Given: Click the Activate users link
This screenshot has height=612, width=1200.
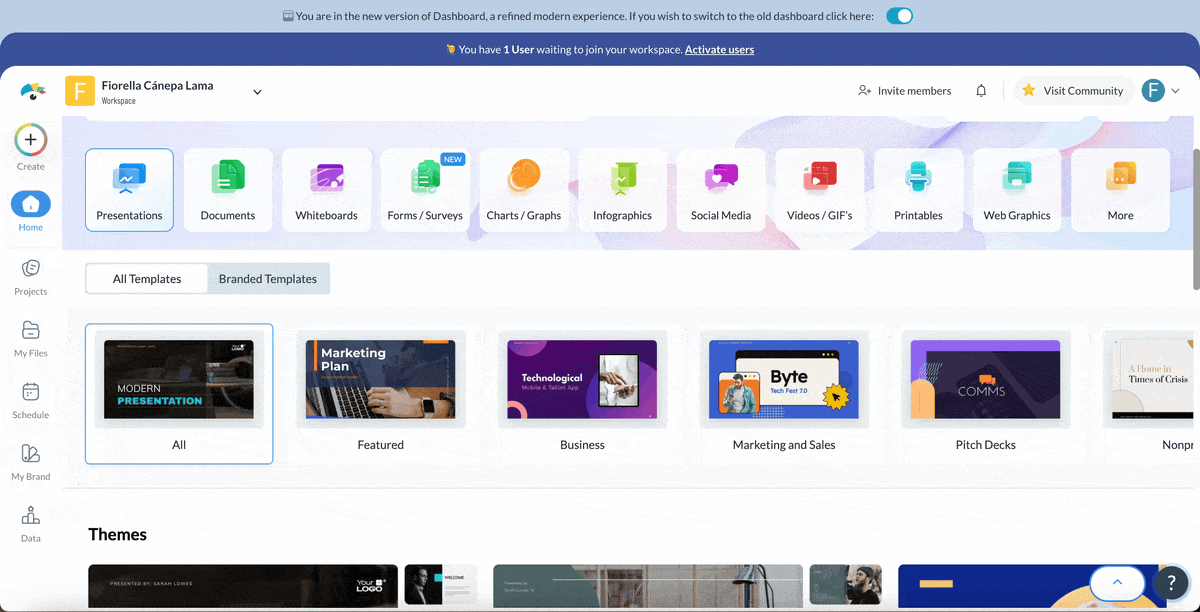Looking at the screenshot, I should point(719,49).
